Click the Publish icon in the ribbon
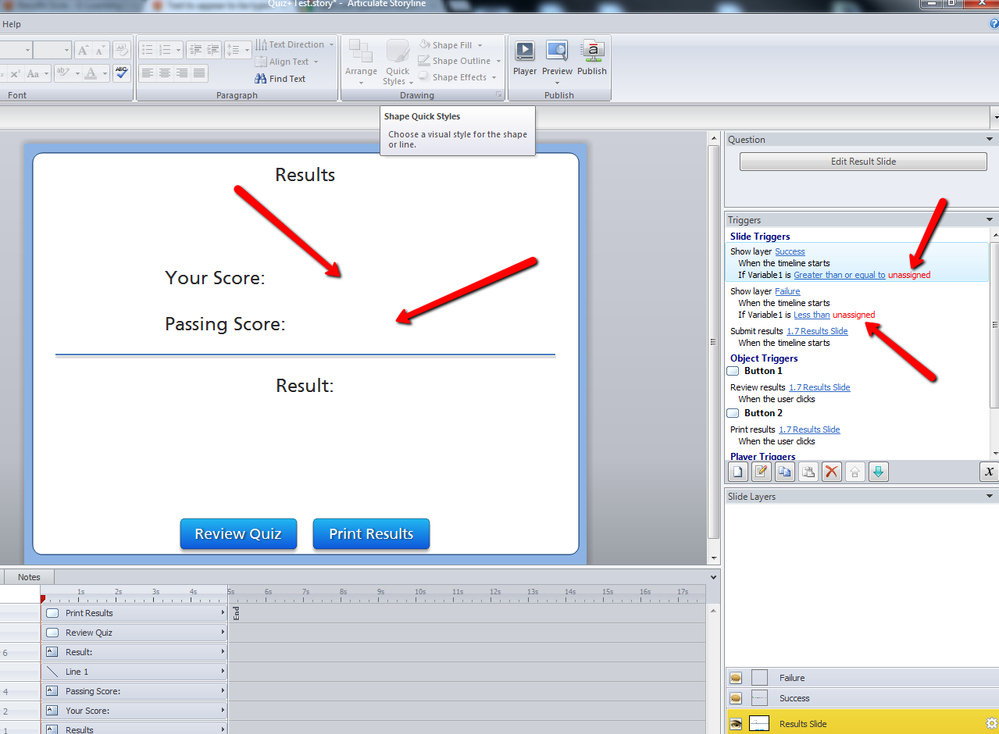This screenshot has width=999, height=734. pyautogui.click(x=591, y=57)
